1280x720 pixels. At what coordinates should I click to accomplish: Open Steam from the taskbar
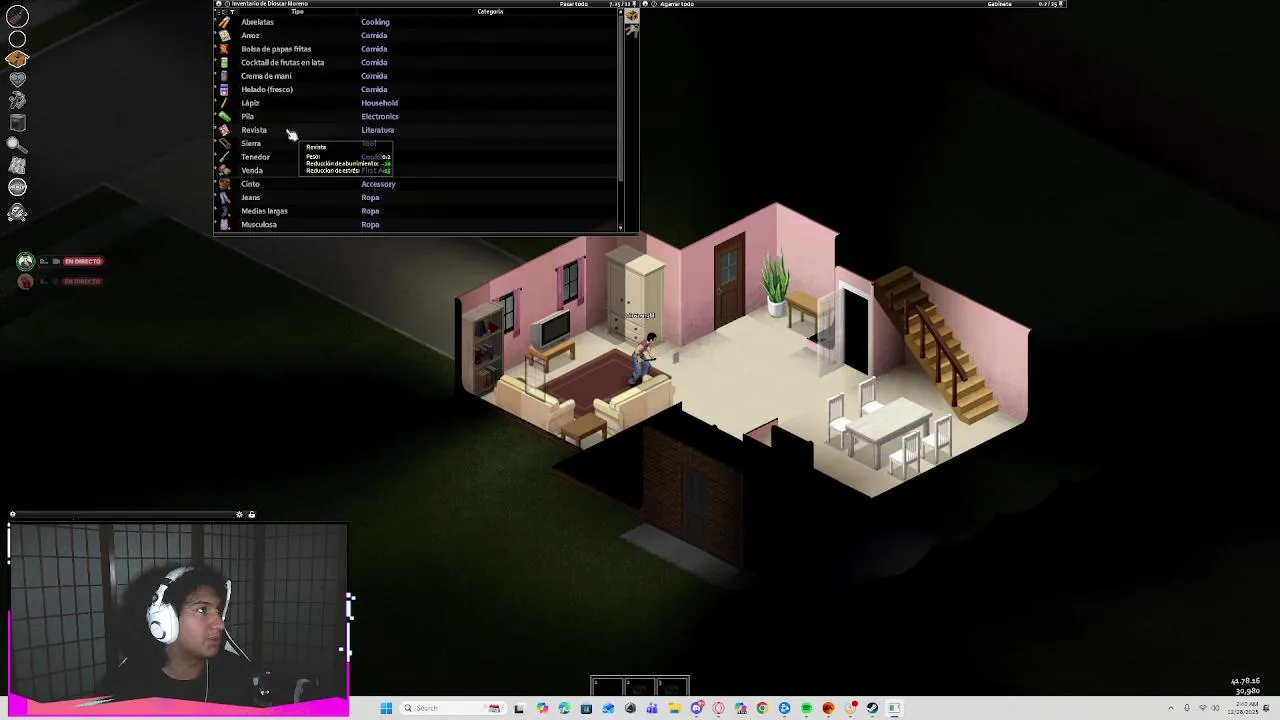pos(872,708)
